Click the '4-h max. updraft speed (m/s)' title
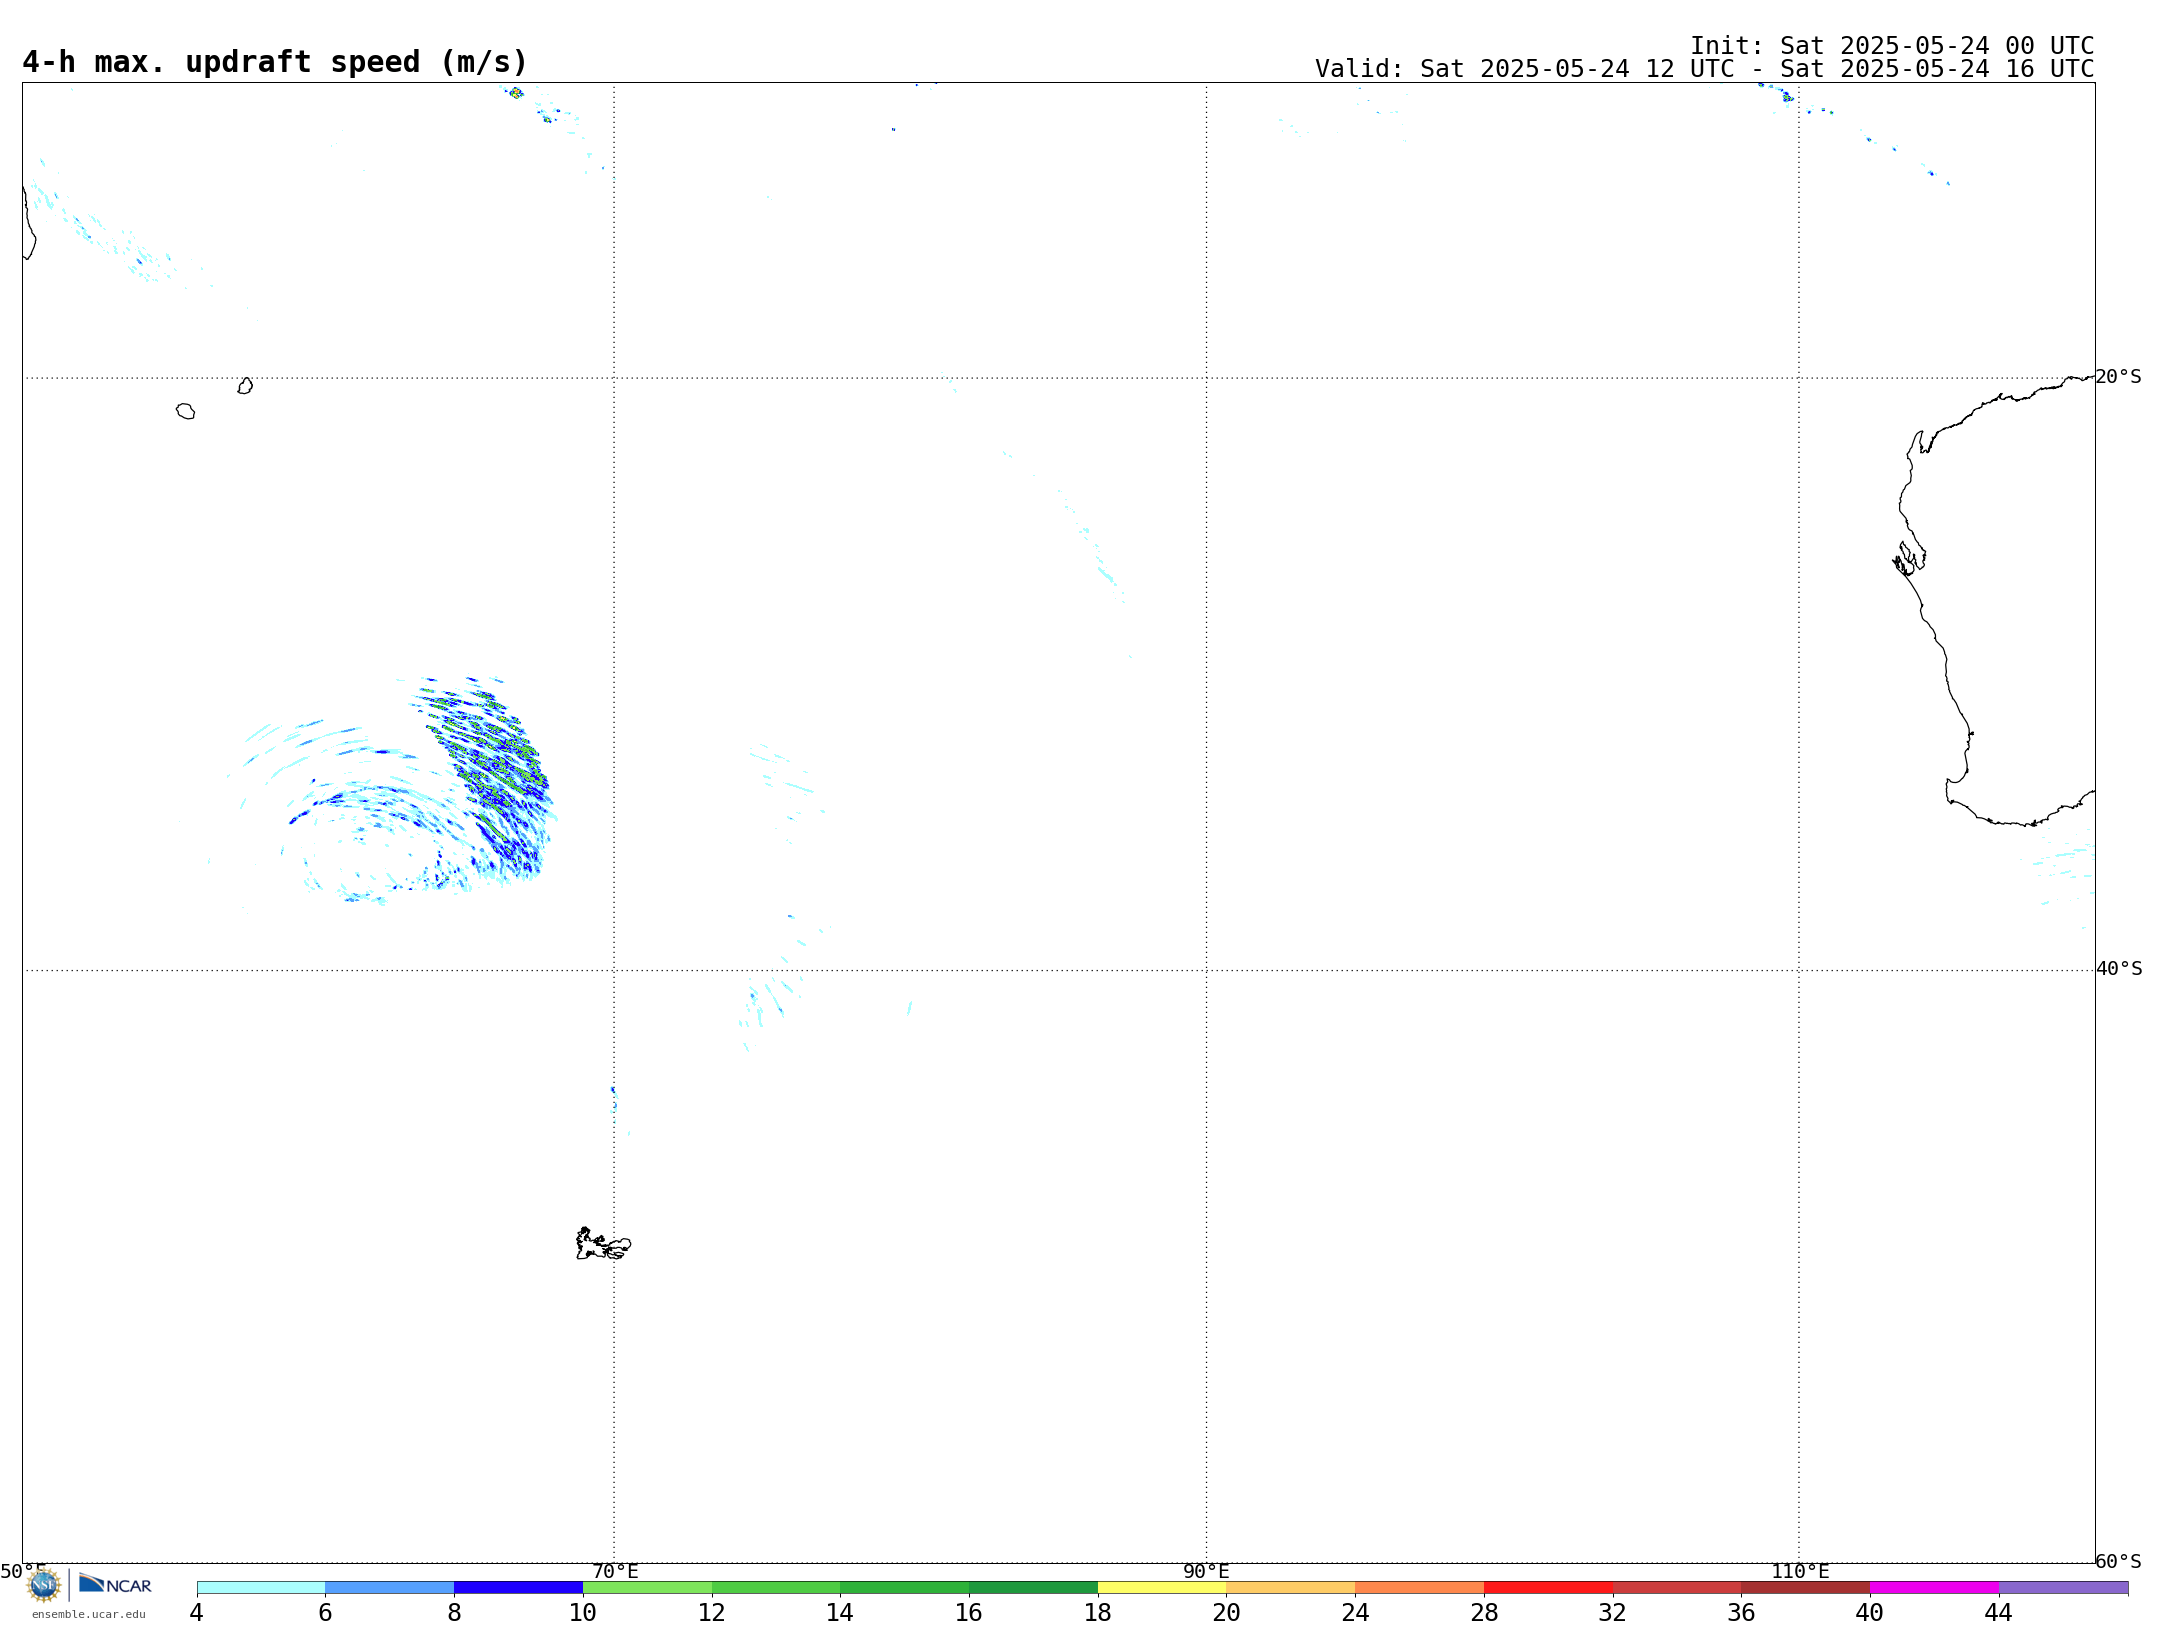The height and width of the screenshot is (1626, 2160). pos(274,62)
